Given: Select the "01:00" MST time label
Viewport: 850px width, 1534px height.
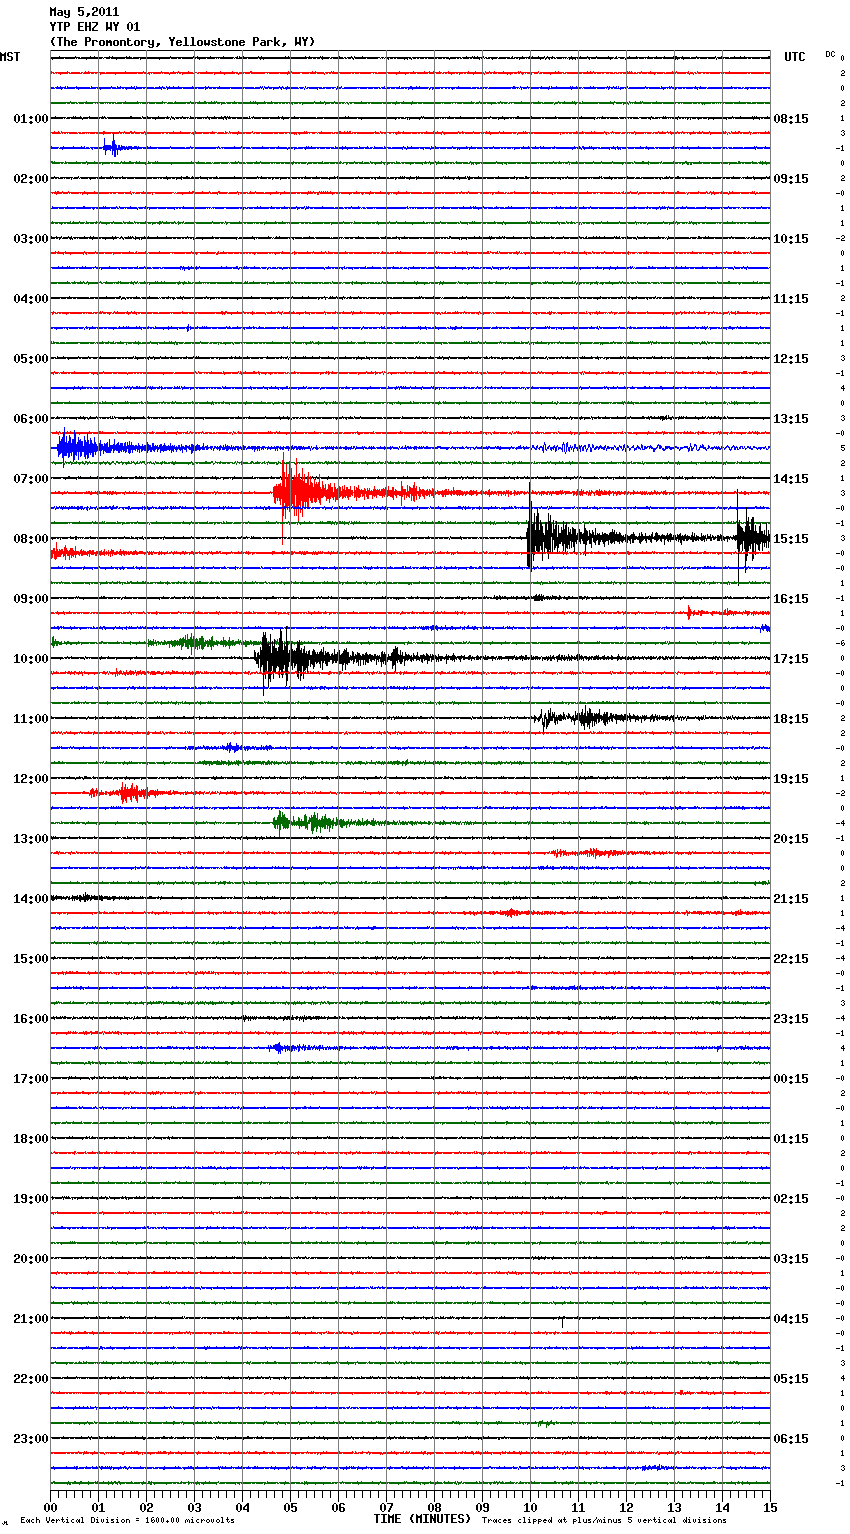Looking at the screenshot, I should coord(31,119).
